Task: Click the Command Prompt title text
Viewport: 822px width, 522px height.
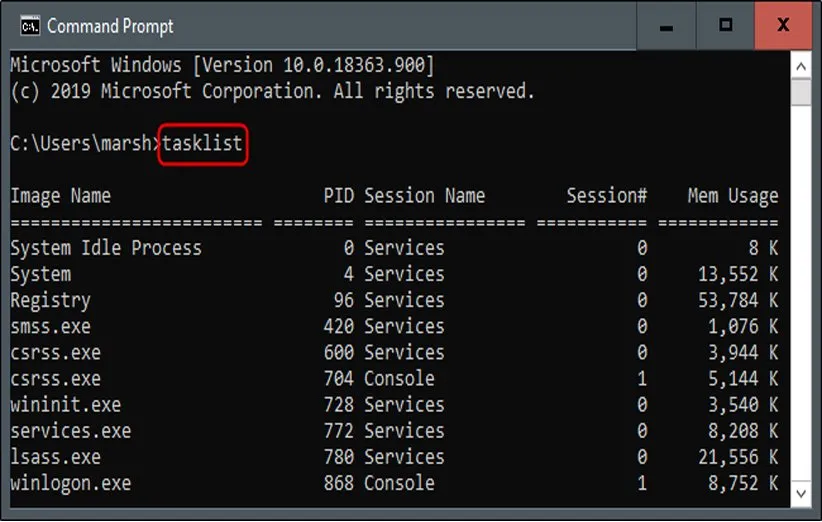Action: (x=110, y=26)
